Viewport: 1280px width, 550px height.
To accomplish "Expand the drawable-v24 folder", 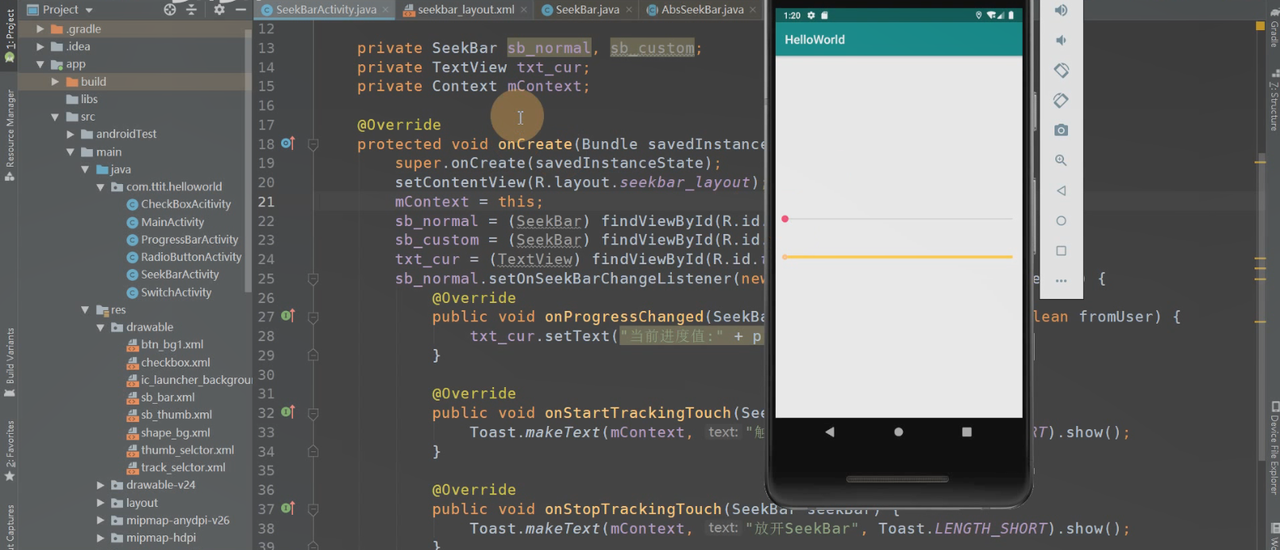I will click(101, 485).
